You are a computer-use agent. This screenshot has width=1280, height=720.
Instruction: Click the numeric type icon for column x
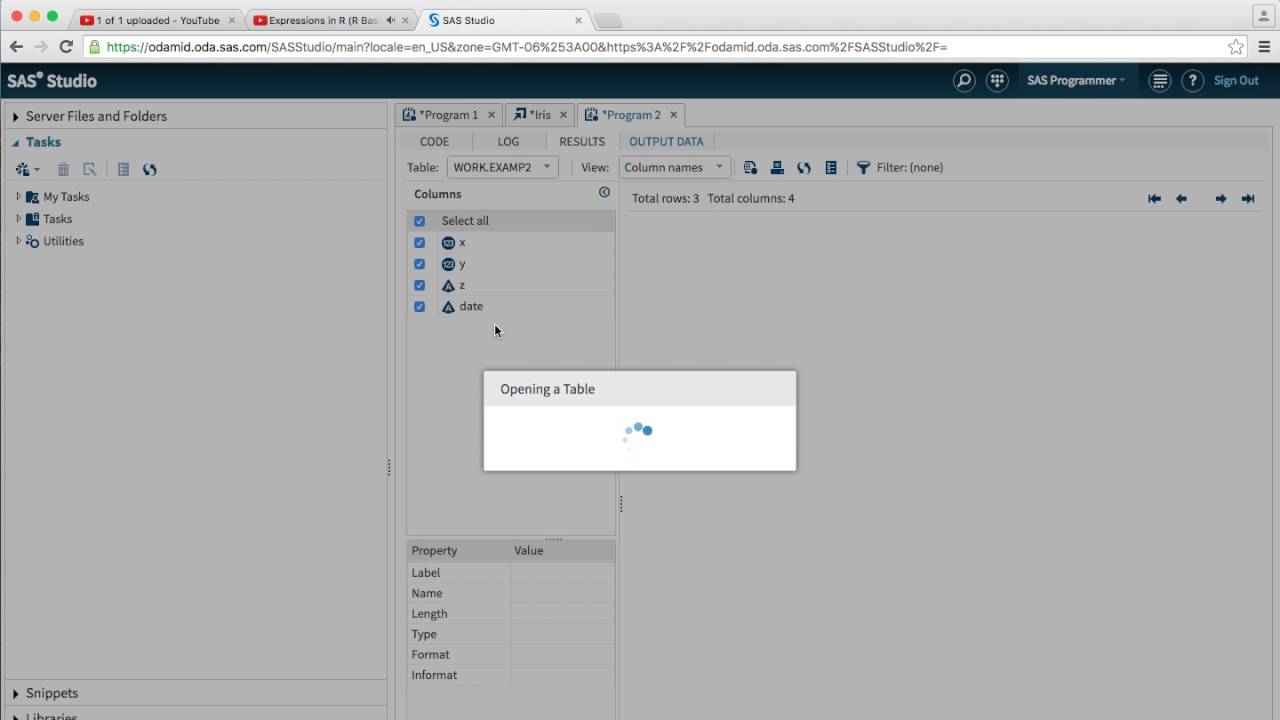[x=448, y=243]
